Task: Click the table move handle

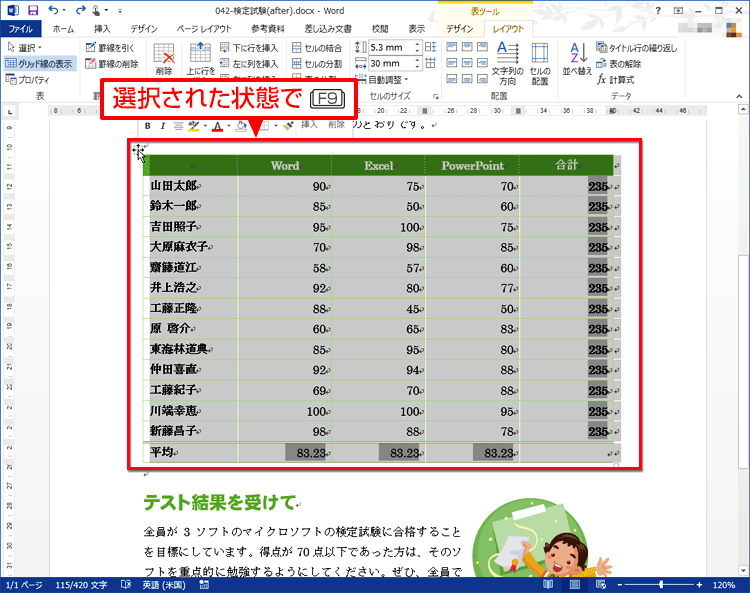Action: pos(138,149)
